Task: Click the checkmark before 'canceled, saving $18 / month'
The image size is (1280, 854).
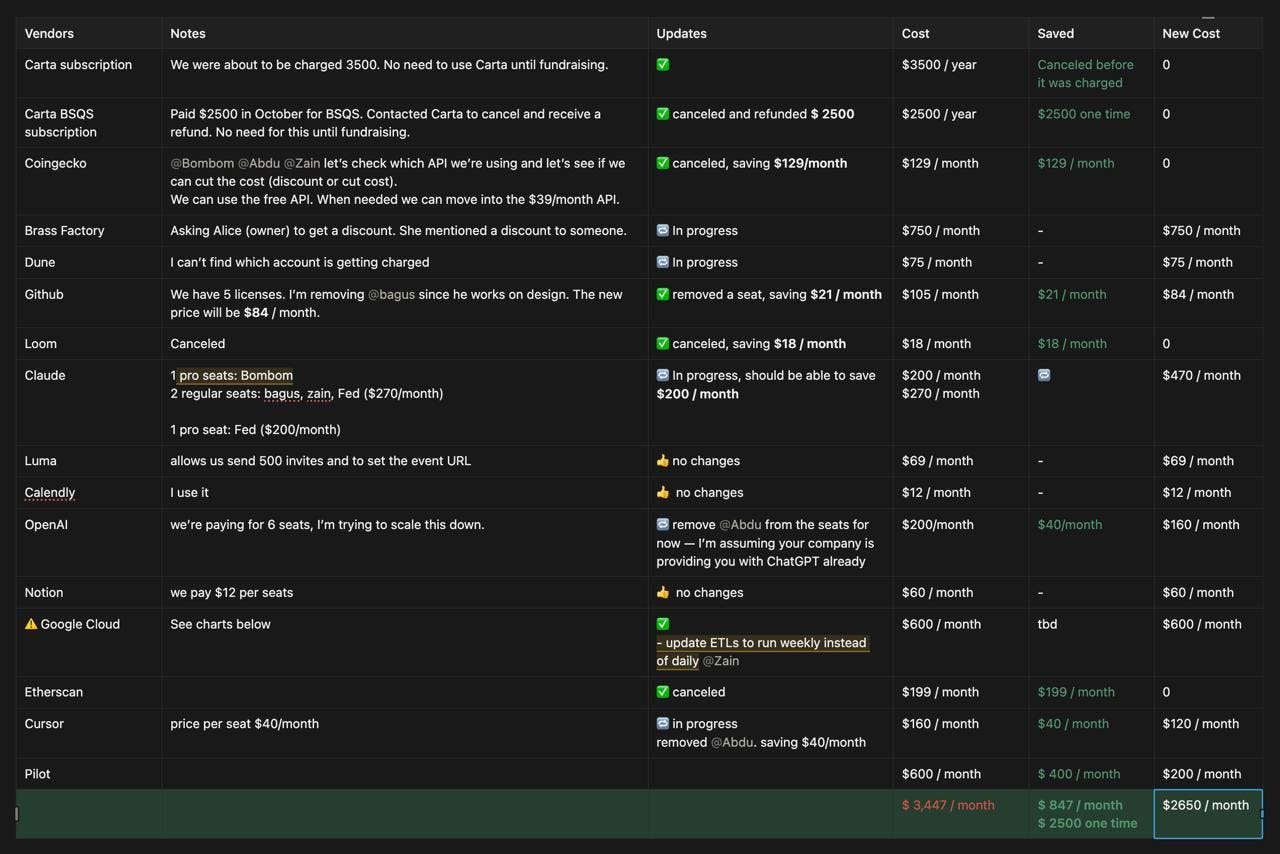Action: 662,343
